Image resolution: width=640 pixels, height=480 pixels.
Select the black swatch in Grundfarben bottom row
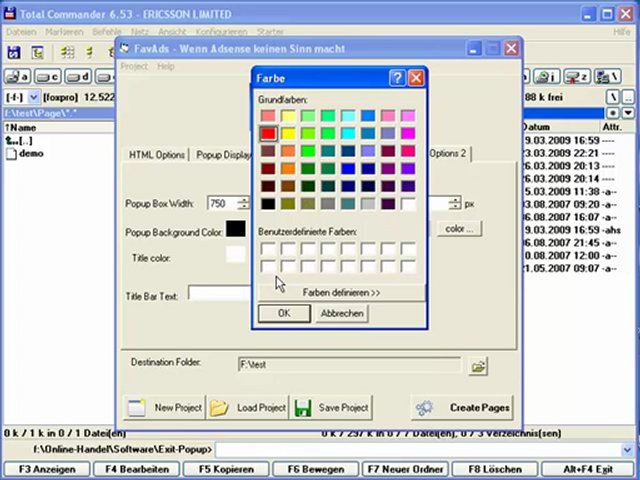(268, 204)
